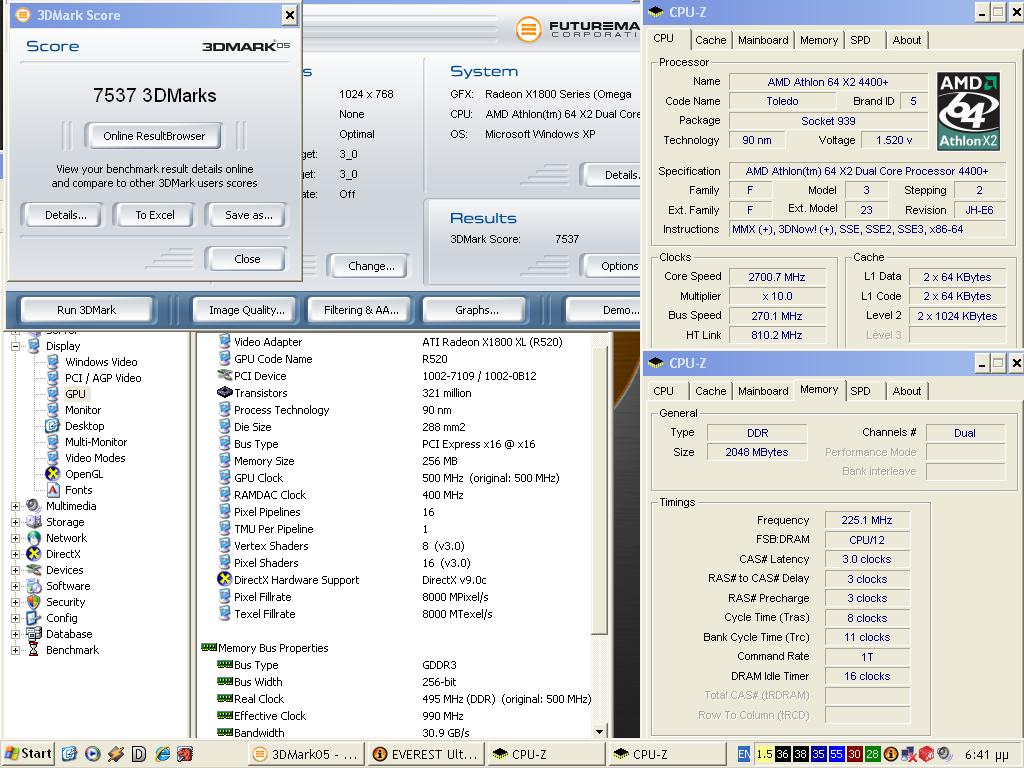The height and width of the screenshot is (768, 1024).
Task: Select Windows Video icon in EVEREST tree
Action: (x=53, y=361)
